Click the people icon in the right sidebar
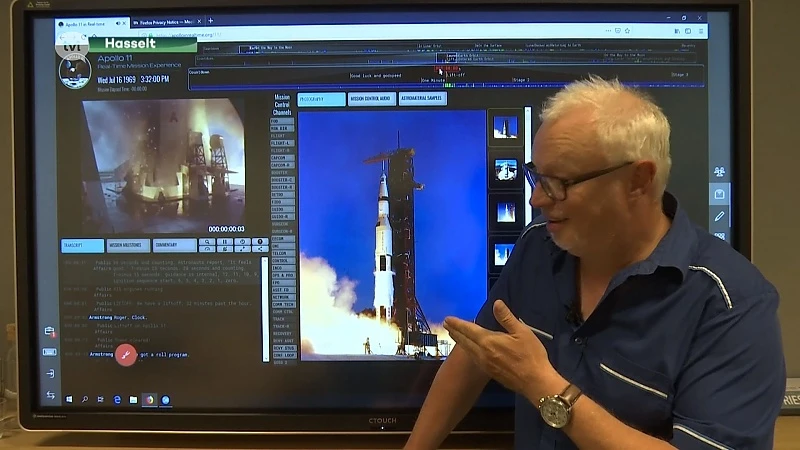 tap(719, 171)
